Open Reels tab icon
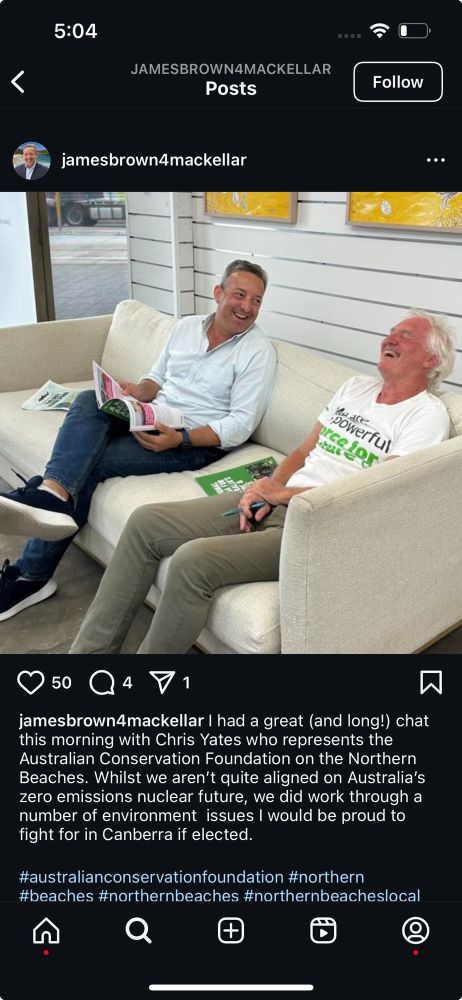This screenshot has width=462, height=1000. [x=324, y=931]
